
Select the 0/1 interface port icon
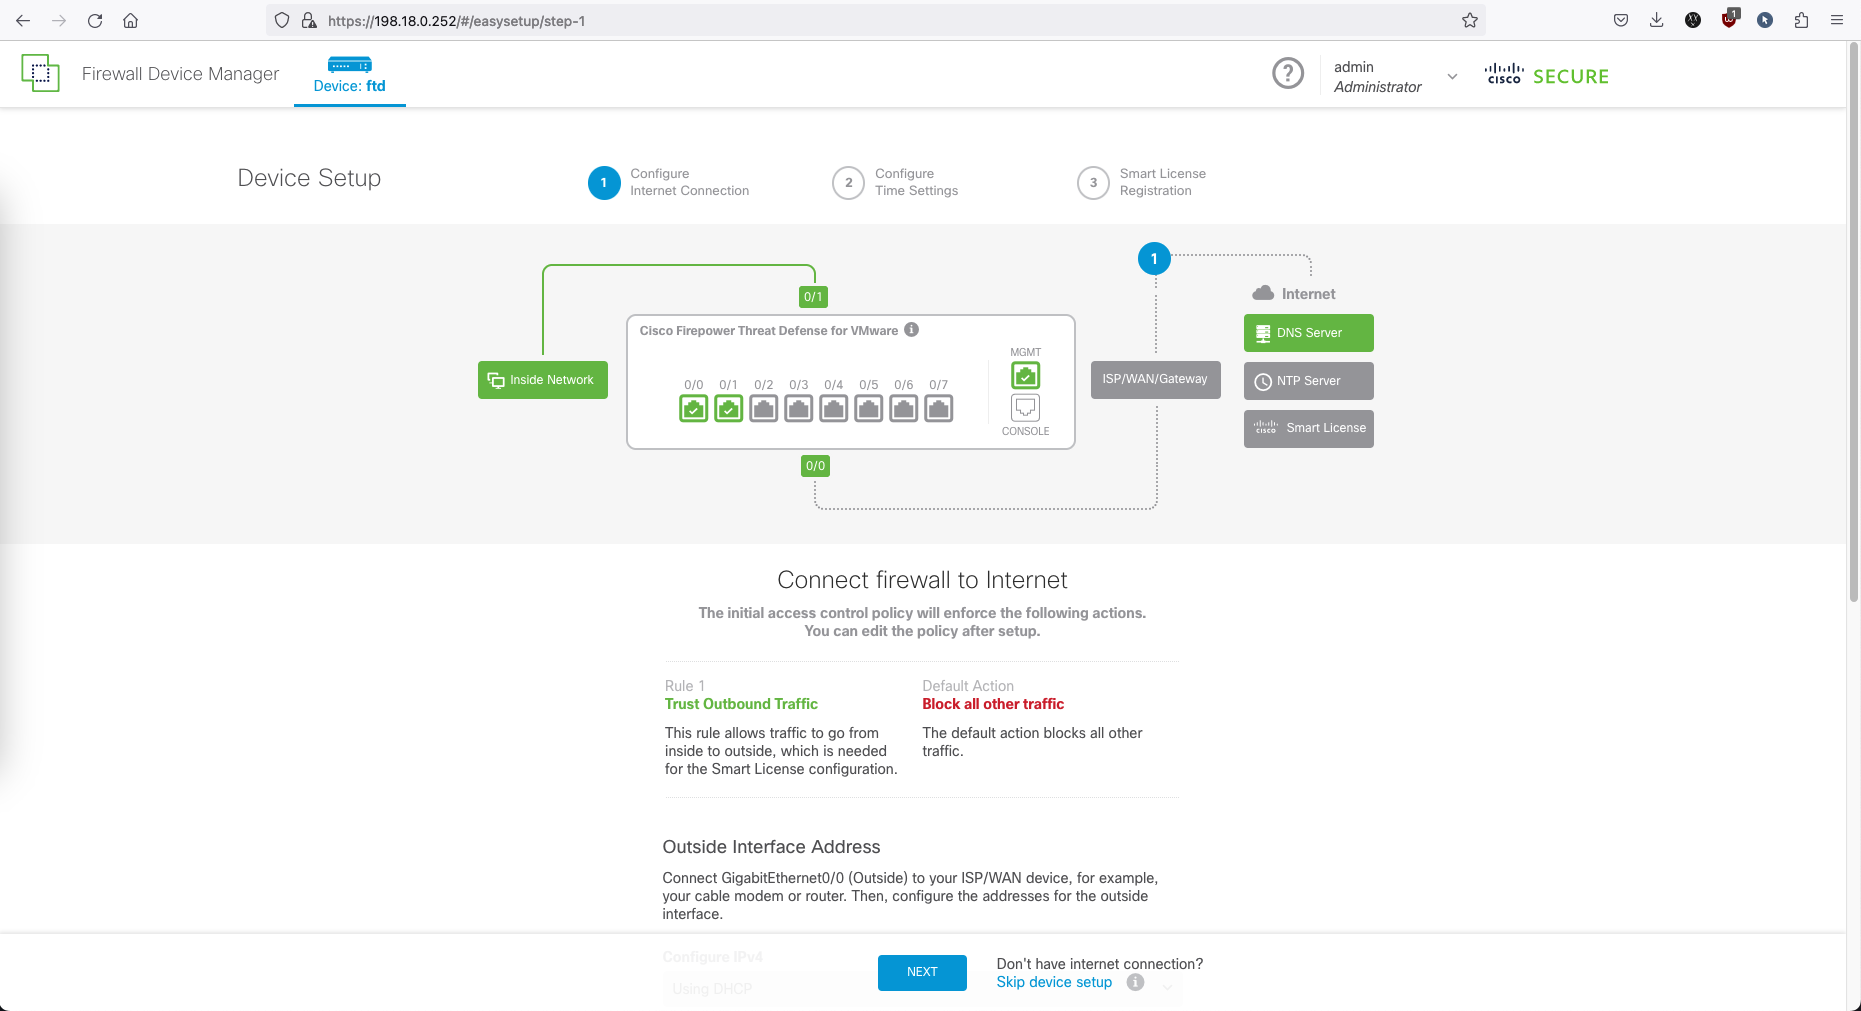[x=728, y=408]
